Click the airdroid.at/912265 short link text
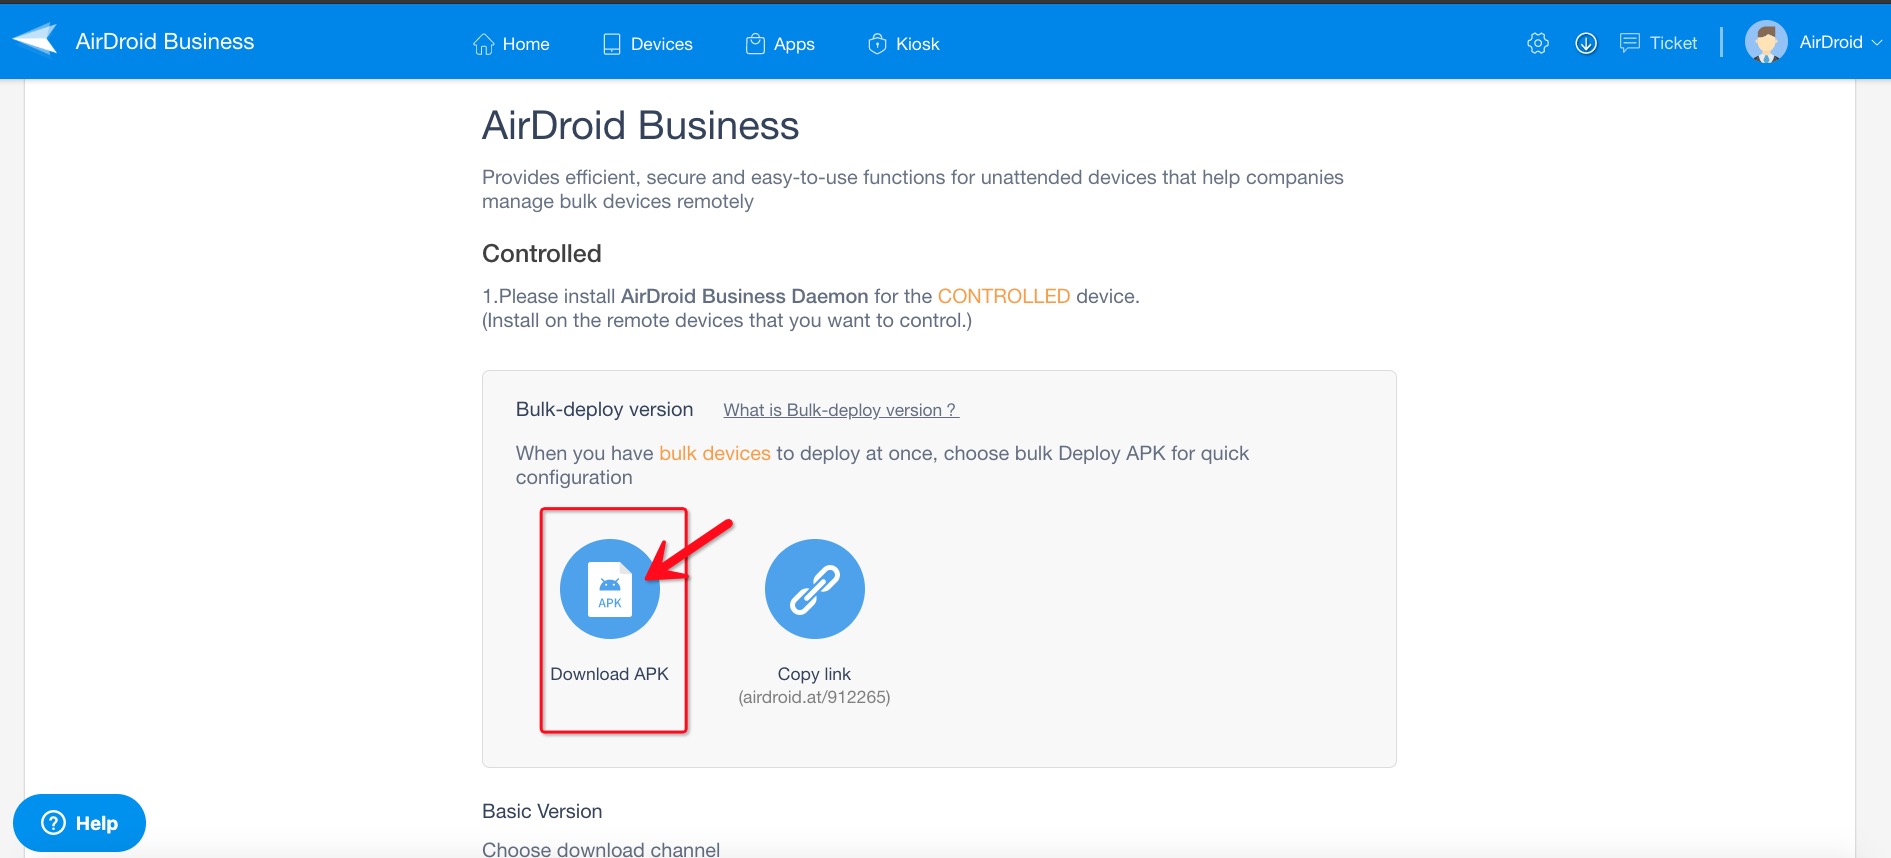This screenshot has width=1891, height=858. pyautogui.click(x=814, y=697)
